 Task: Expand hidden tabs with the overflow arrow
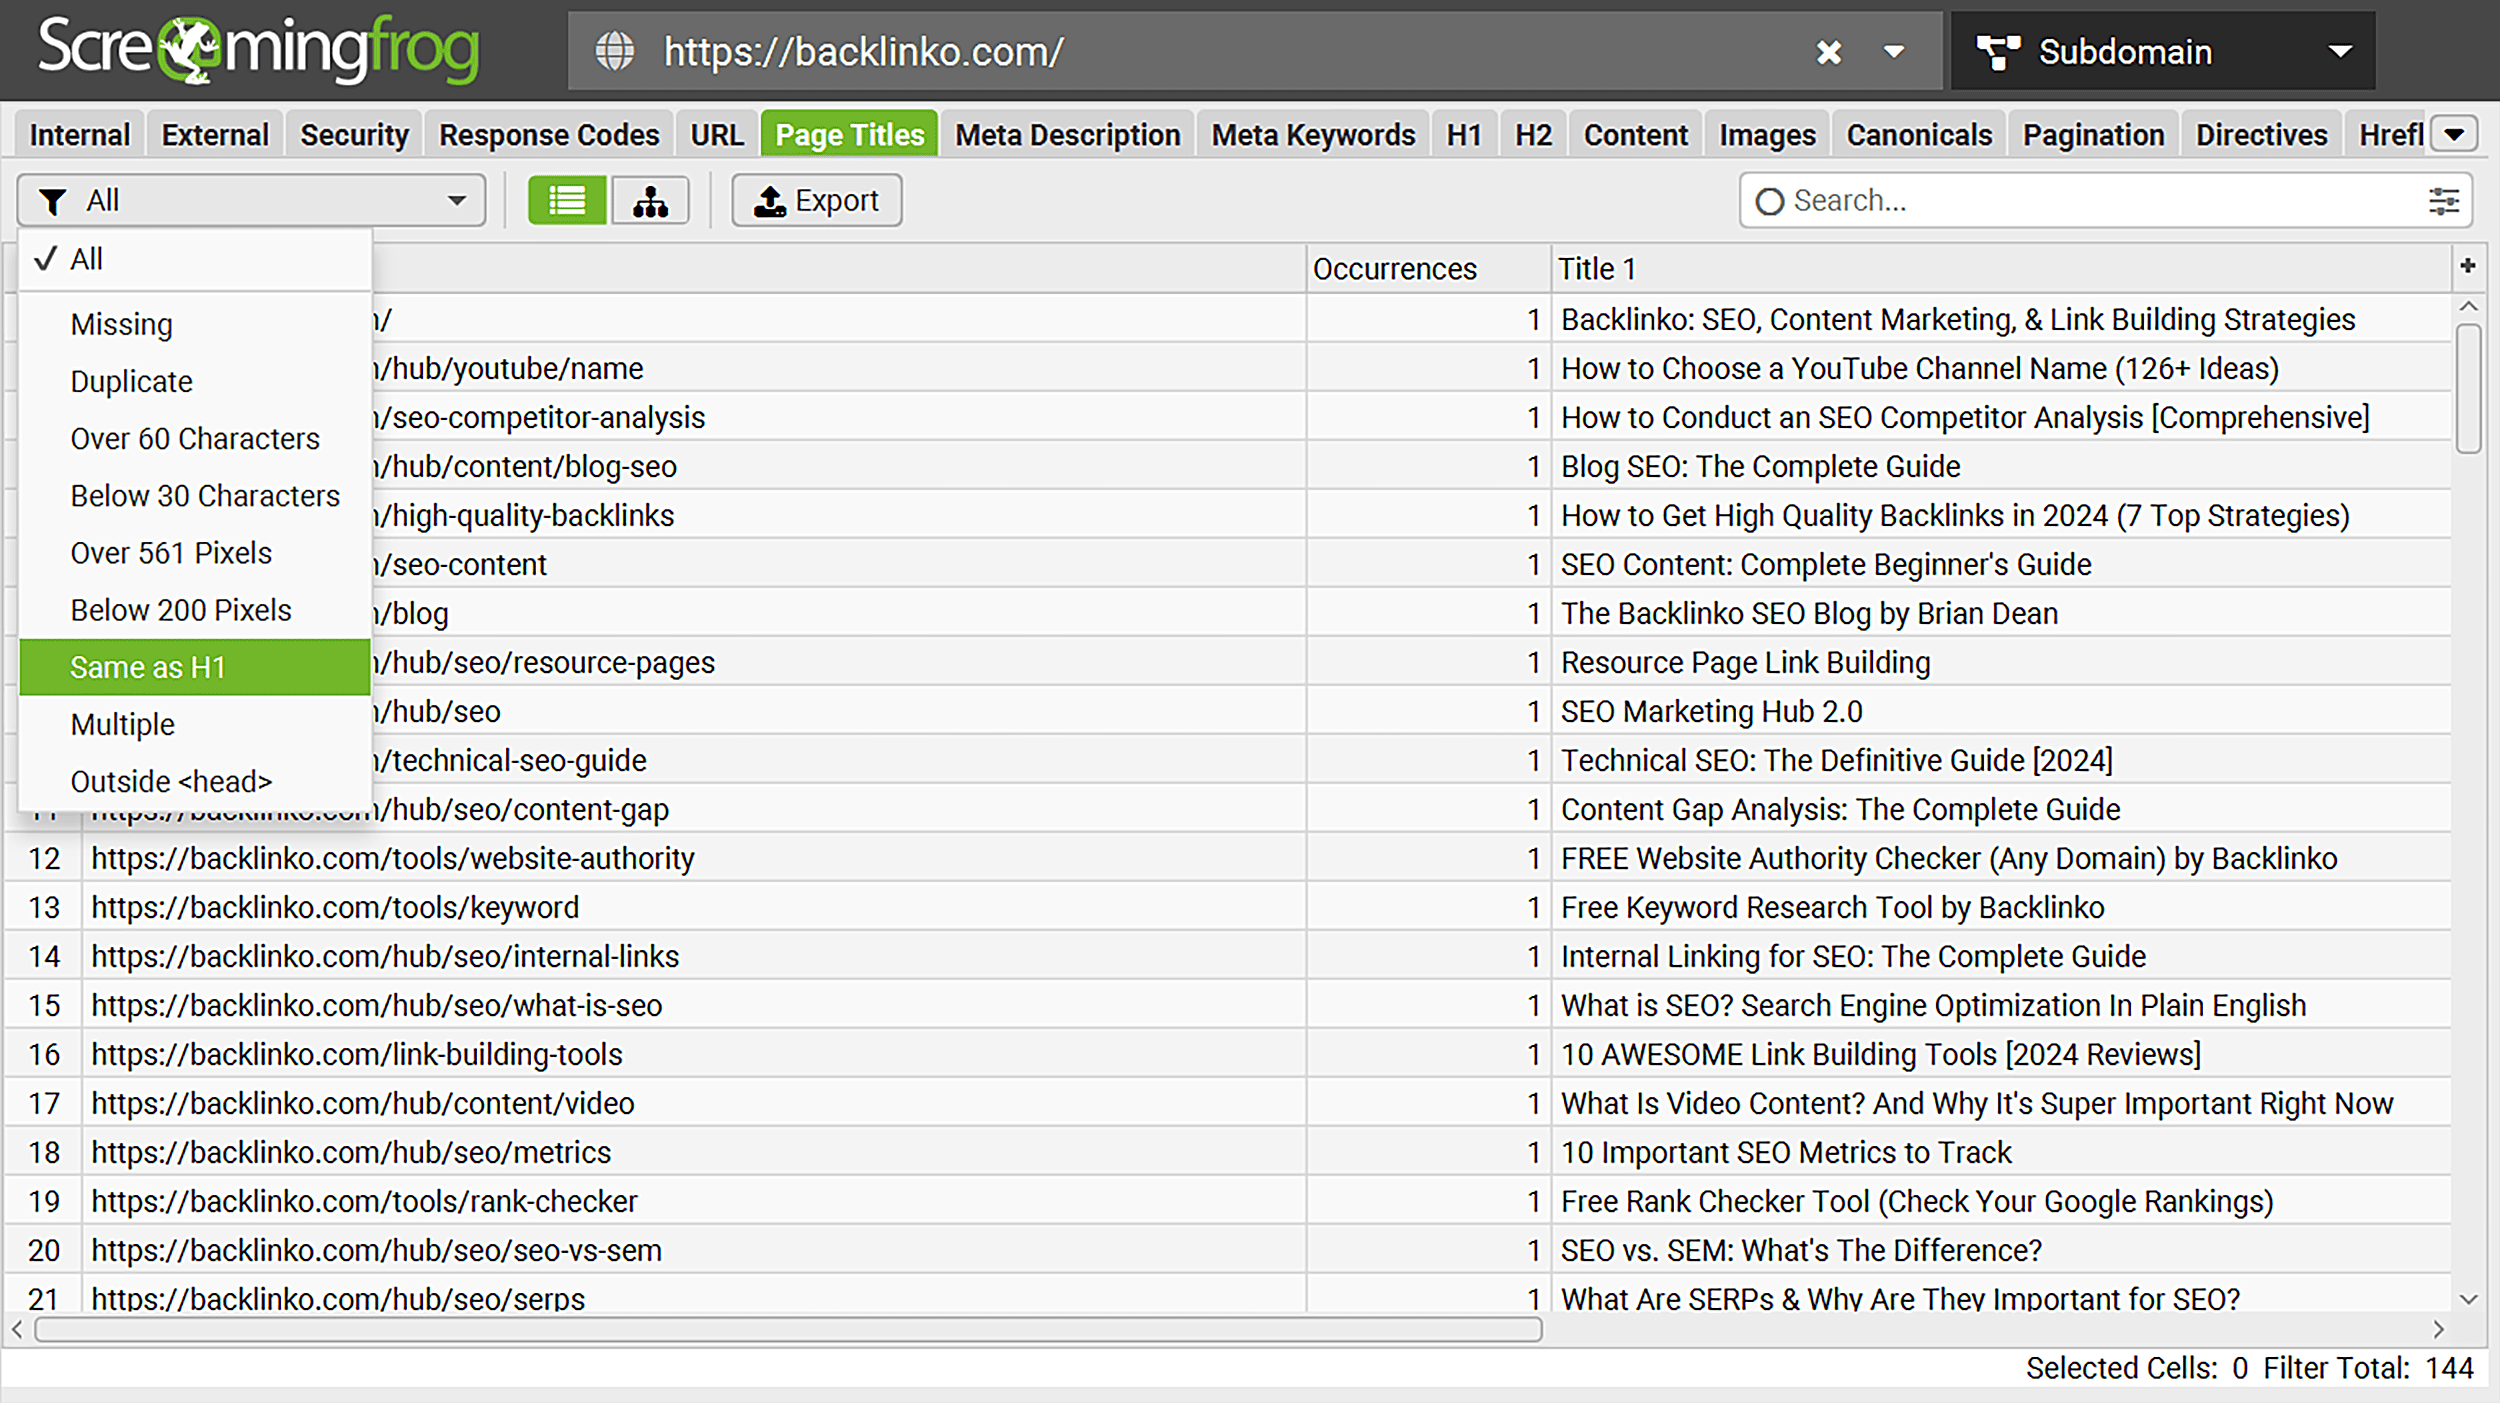pos(2454,133)
